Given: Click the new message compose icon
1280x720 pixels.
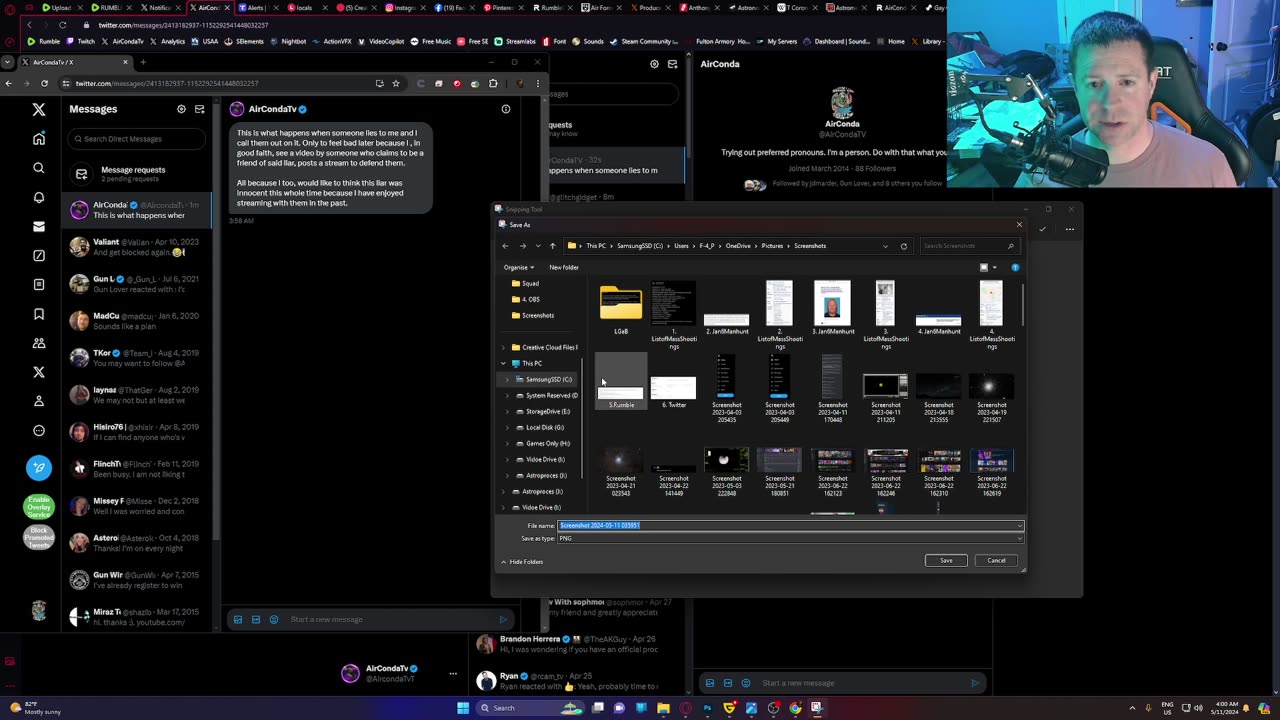Looking at the screenshot, I should (199, 109).
